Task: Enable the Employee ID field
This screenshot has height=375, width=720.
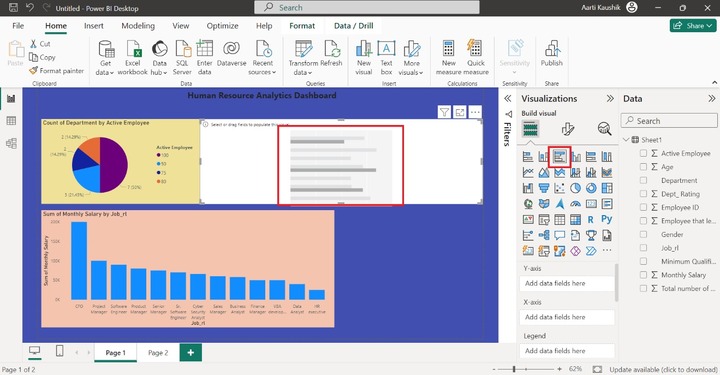Action: (x=643, y=207)
